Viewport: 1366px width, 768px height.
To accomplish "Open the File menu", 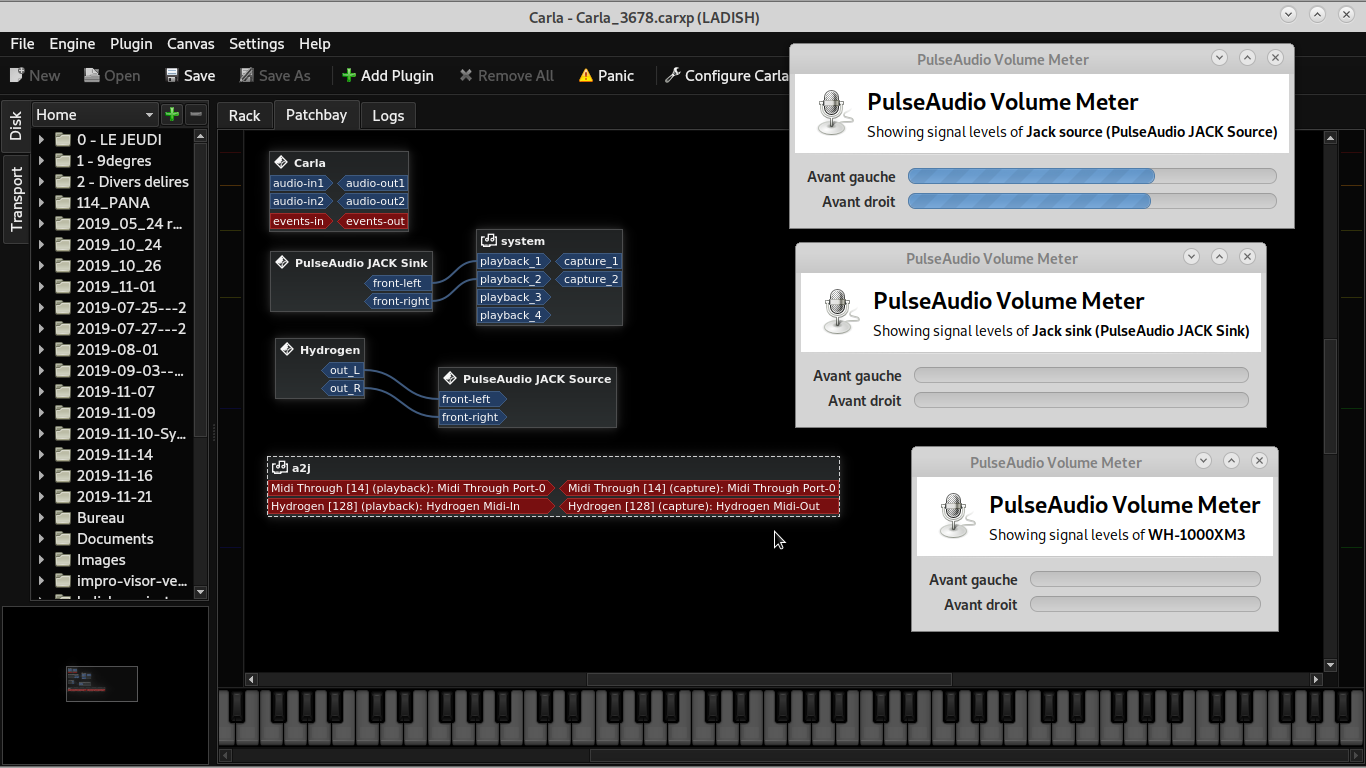I will [x=22, y=44].
